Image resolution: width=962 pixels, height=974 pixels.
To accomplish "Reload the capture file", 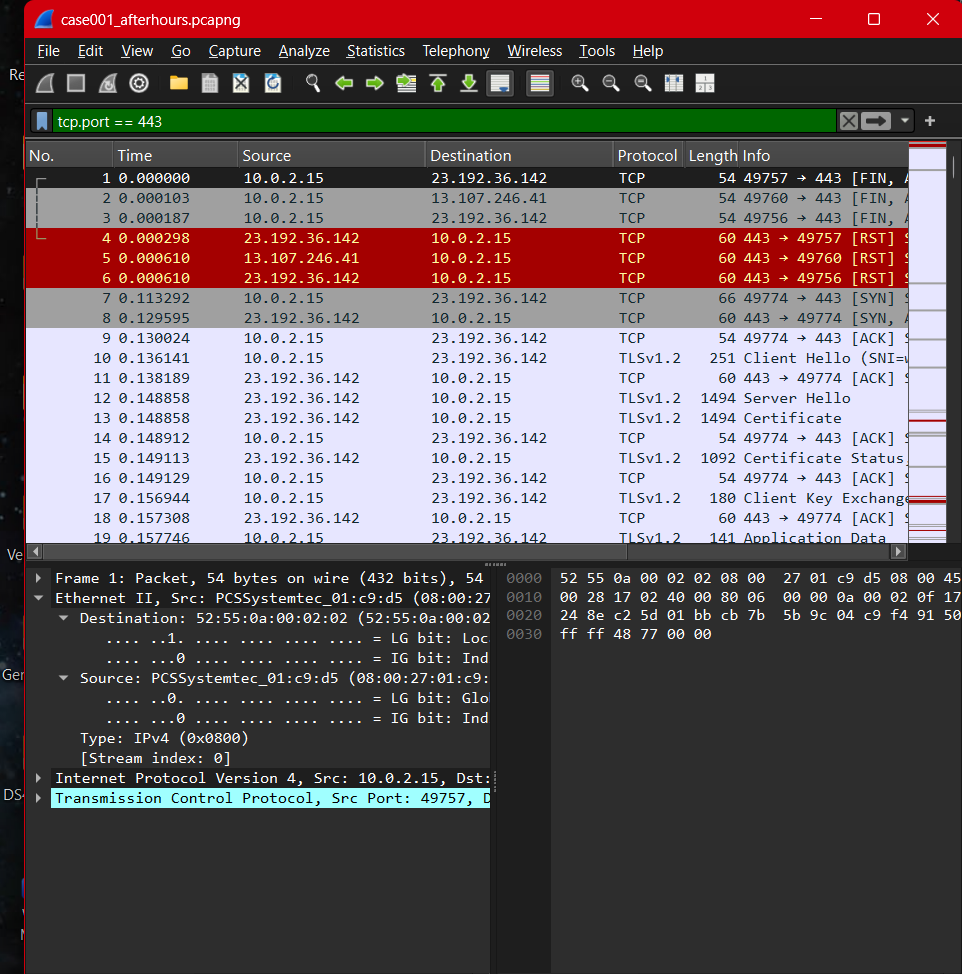I will click(x=273, y=83).
